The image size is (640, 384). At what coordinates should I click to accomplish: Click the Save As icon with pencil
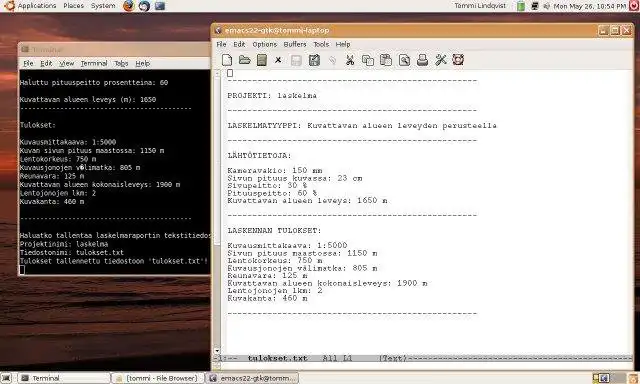[314, 60]
